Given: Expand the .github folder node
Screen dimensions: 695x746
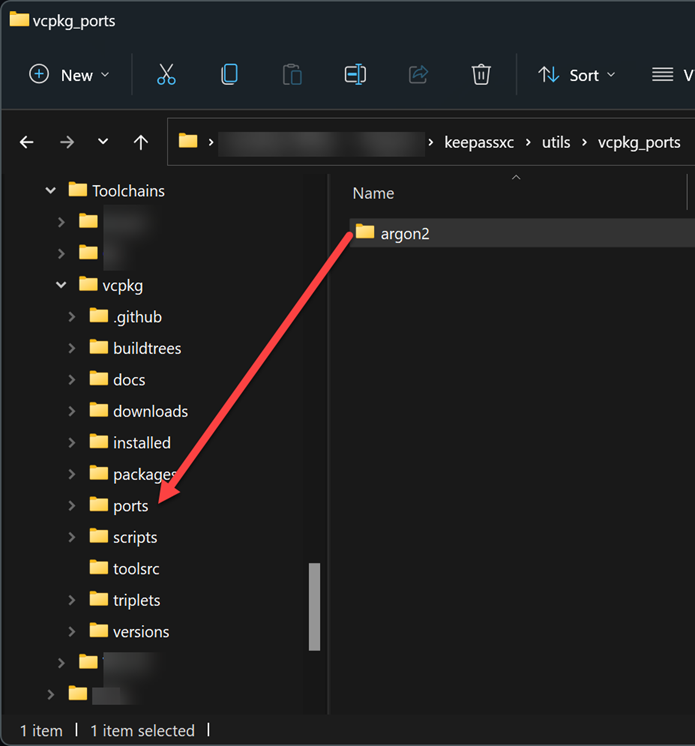Looking at the screenshot, I should (x=72, y=316).
